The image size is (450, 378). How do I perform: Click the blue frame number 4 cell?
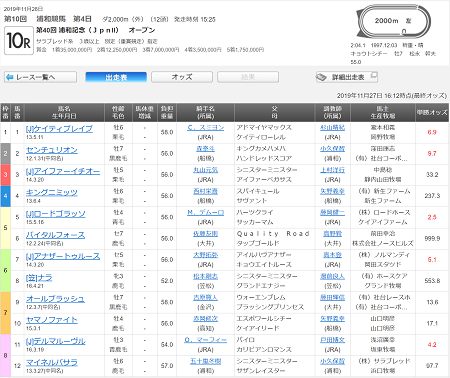(5, 196)
